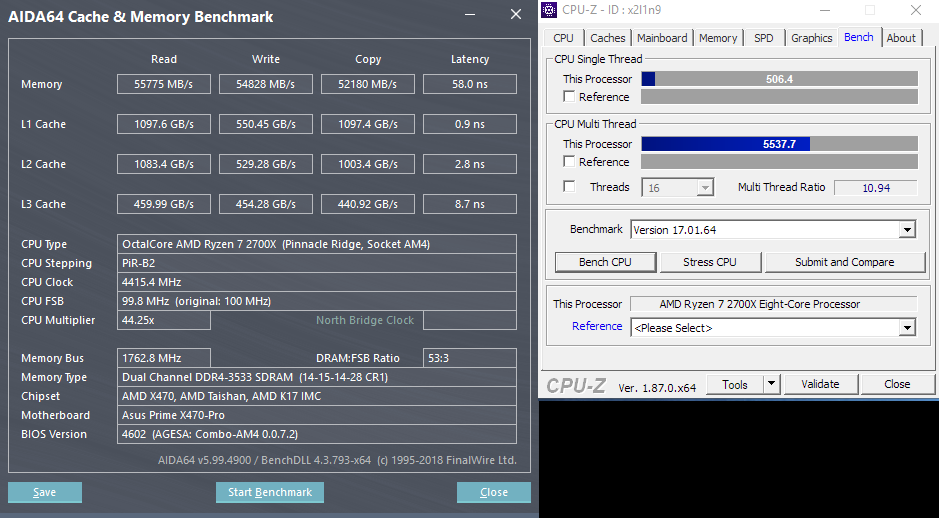
Task: Click L3 Cache Latency value 8.7 ns
Action: (x=470, y=204)
